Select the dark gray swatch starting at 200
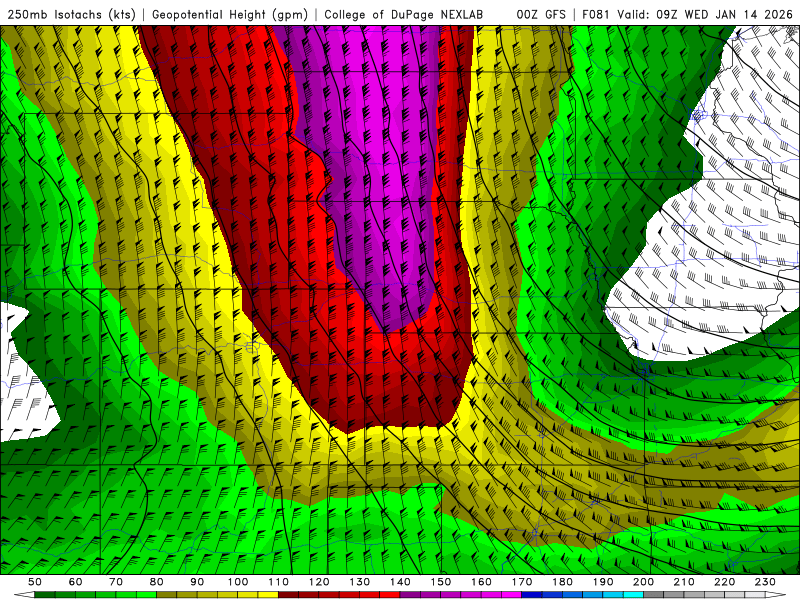 pyautogui.click(x=654, y=595)
